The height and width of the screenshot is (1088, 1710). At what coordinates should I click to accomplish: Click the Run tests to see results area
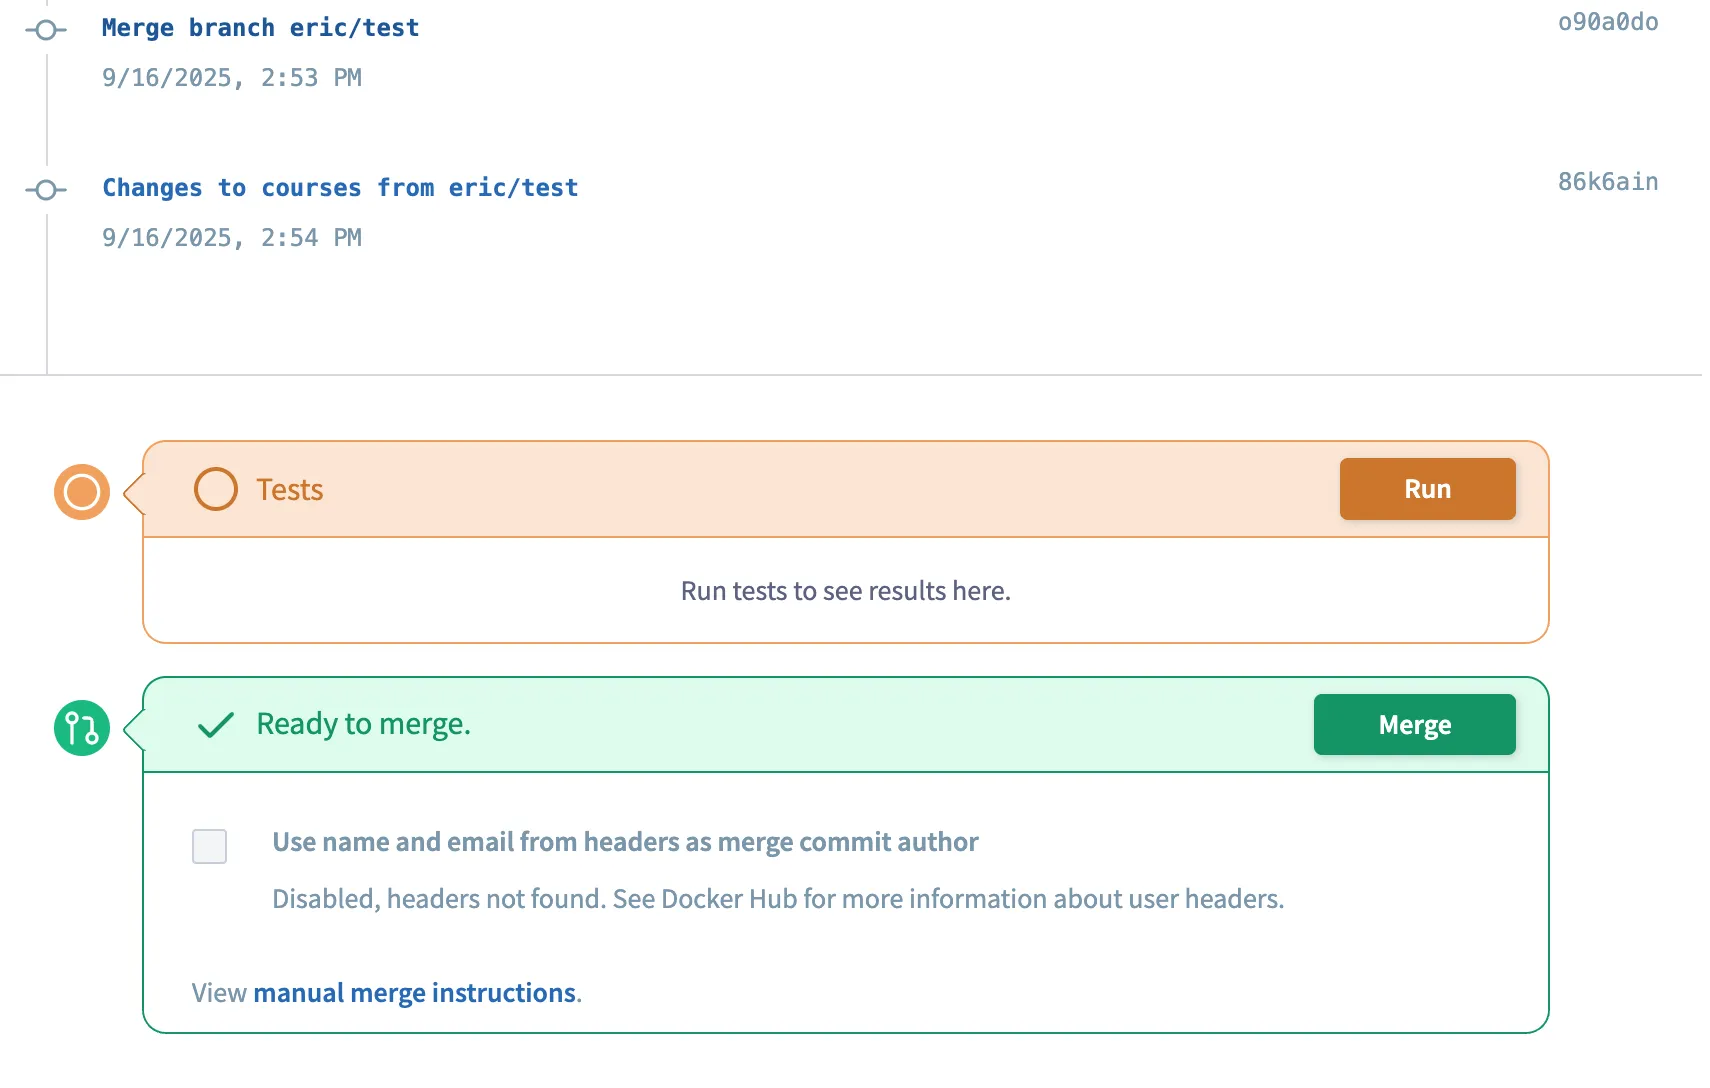845,591
